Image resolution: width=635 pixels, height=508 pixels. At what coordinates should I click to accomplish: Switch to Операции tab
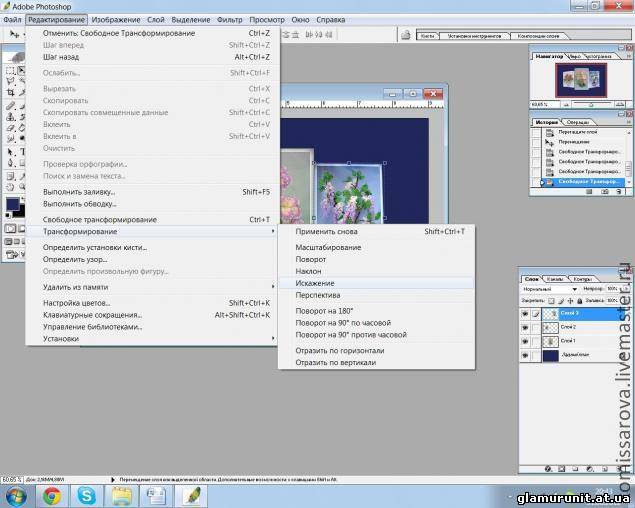coord(578,122)
